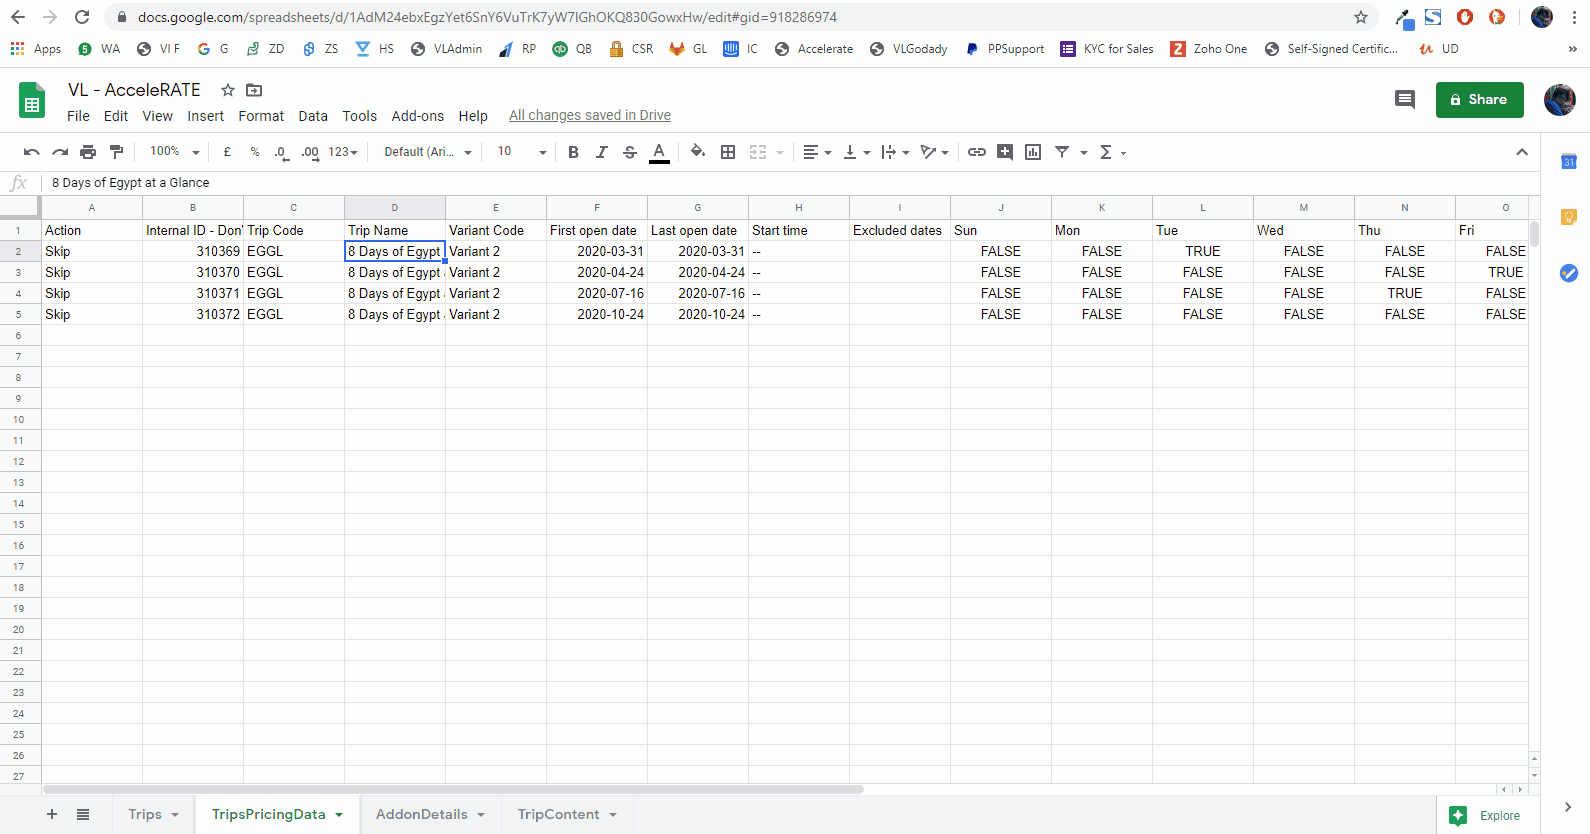Toggle italic formatting
The image size is (1590, 834).
tap(601, 152)
